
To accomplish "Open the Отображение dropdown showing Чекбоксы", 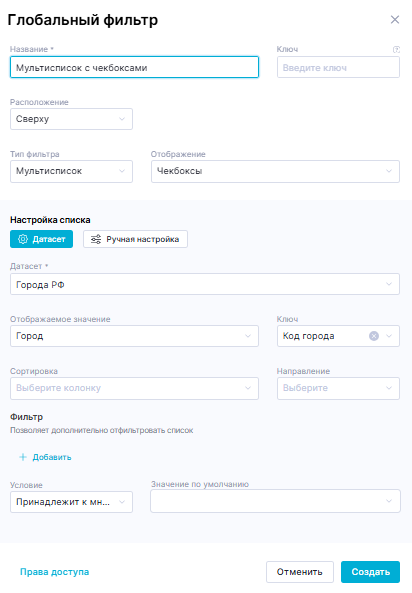I will pyautogui.click(x=275, y=171).
